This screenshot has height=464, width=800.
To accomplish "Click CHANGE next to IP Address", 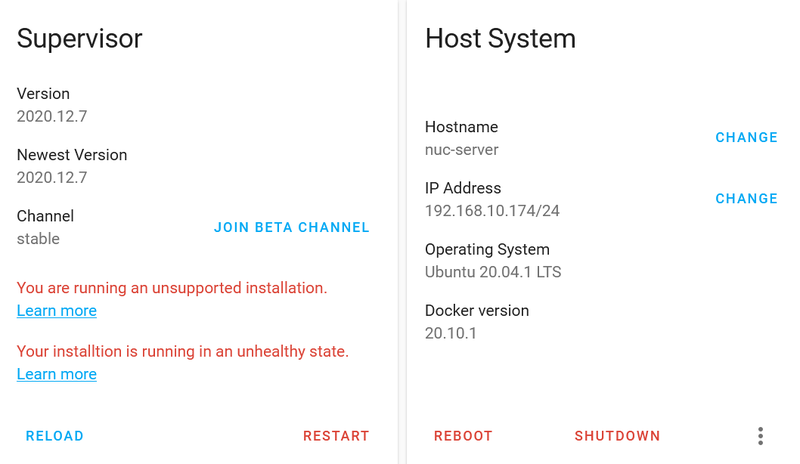I will point(746,199).
